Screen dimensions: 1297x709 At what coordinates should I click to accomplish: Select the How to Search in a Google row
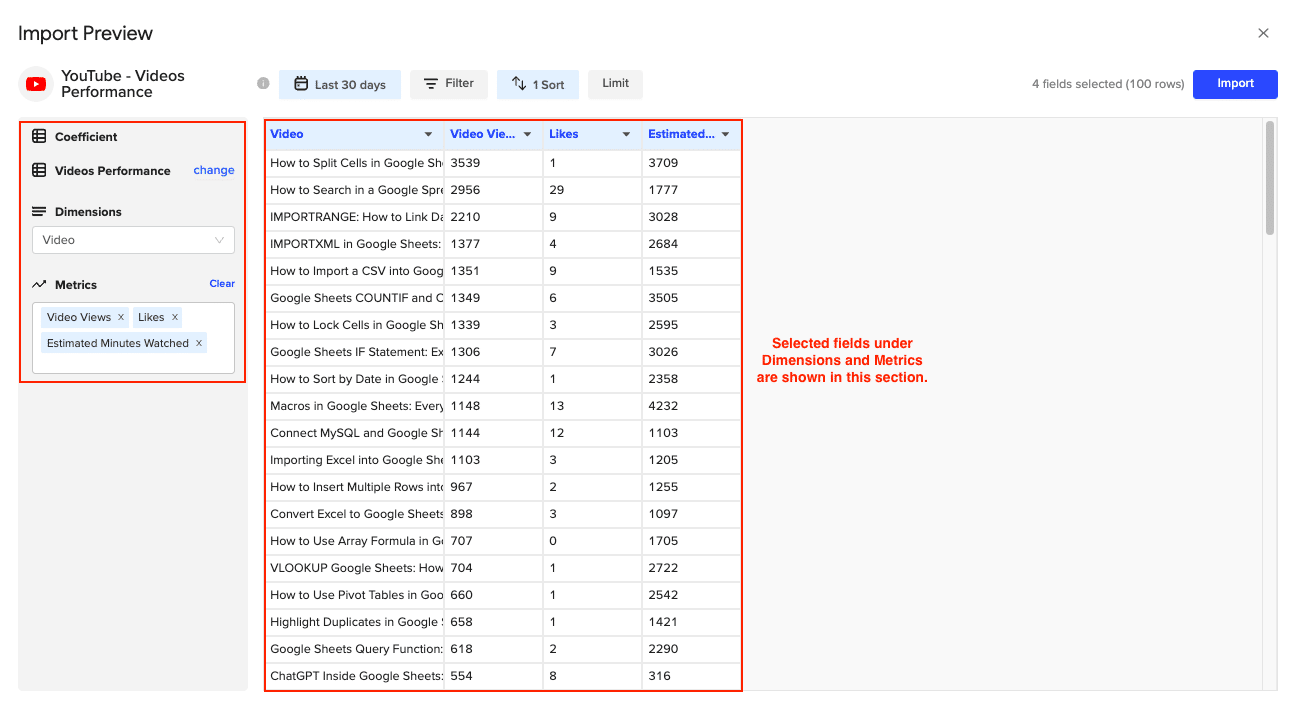click(503, 190)
